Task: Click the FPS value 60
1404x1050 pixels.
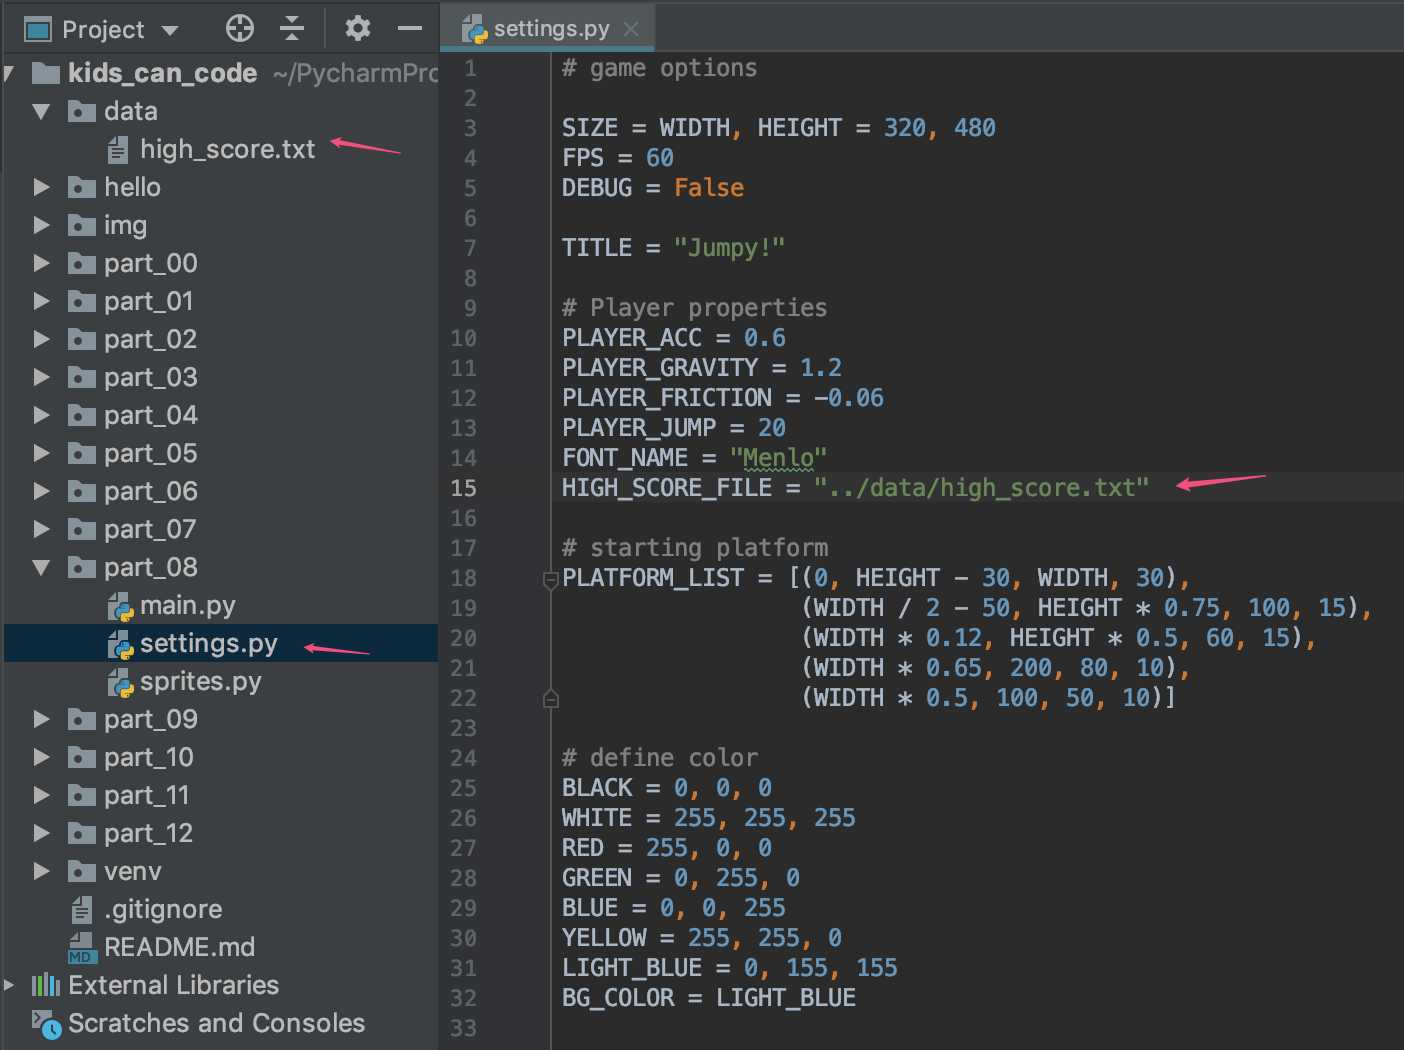Action: 660,158
